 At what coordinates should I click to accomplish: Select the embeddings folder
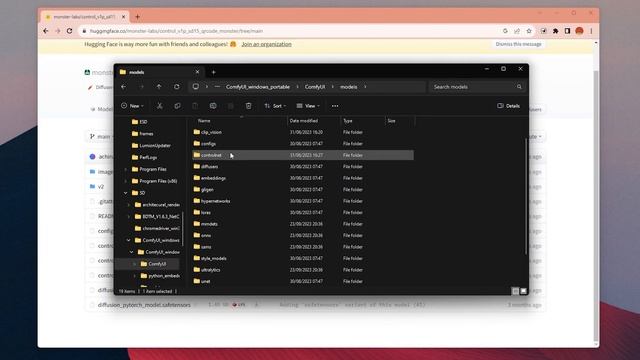tap(303, 178)
